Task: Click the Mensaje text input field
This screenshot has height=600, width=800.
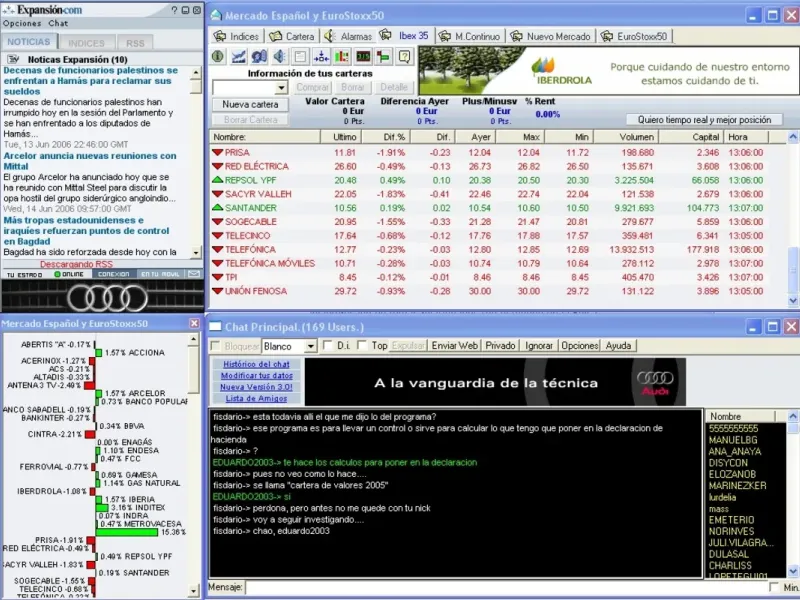Action: coord(505,587)
